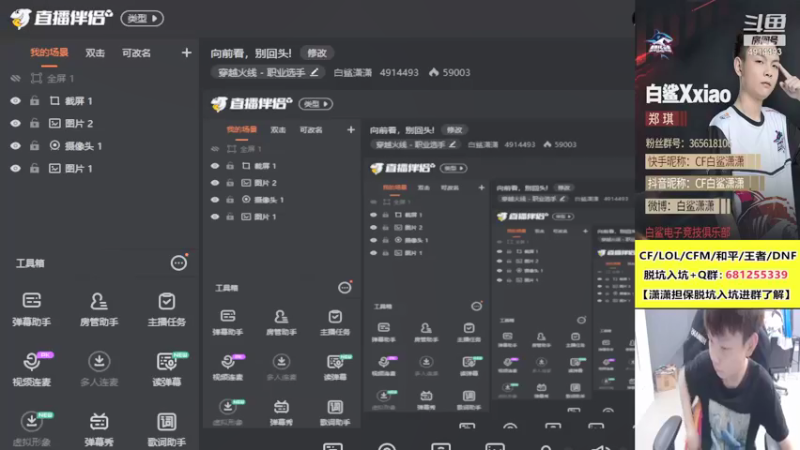The width and height of the screenshot is (800, 450).
Task: Select the 全屏 1 source row name
Action: 60,78
